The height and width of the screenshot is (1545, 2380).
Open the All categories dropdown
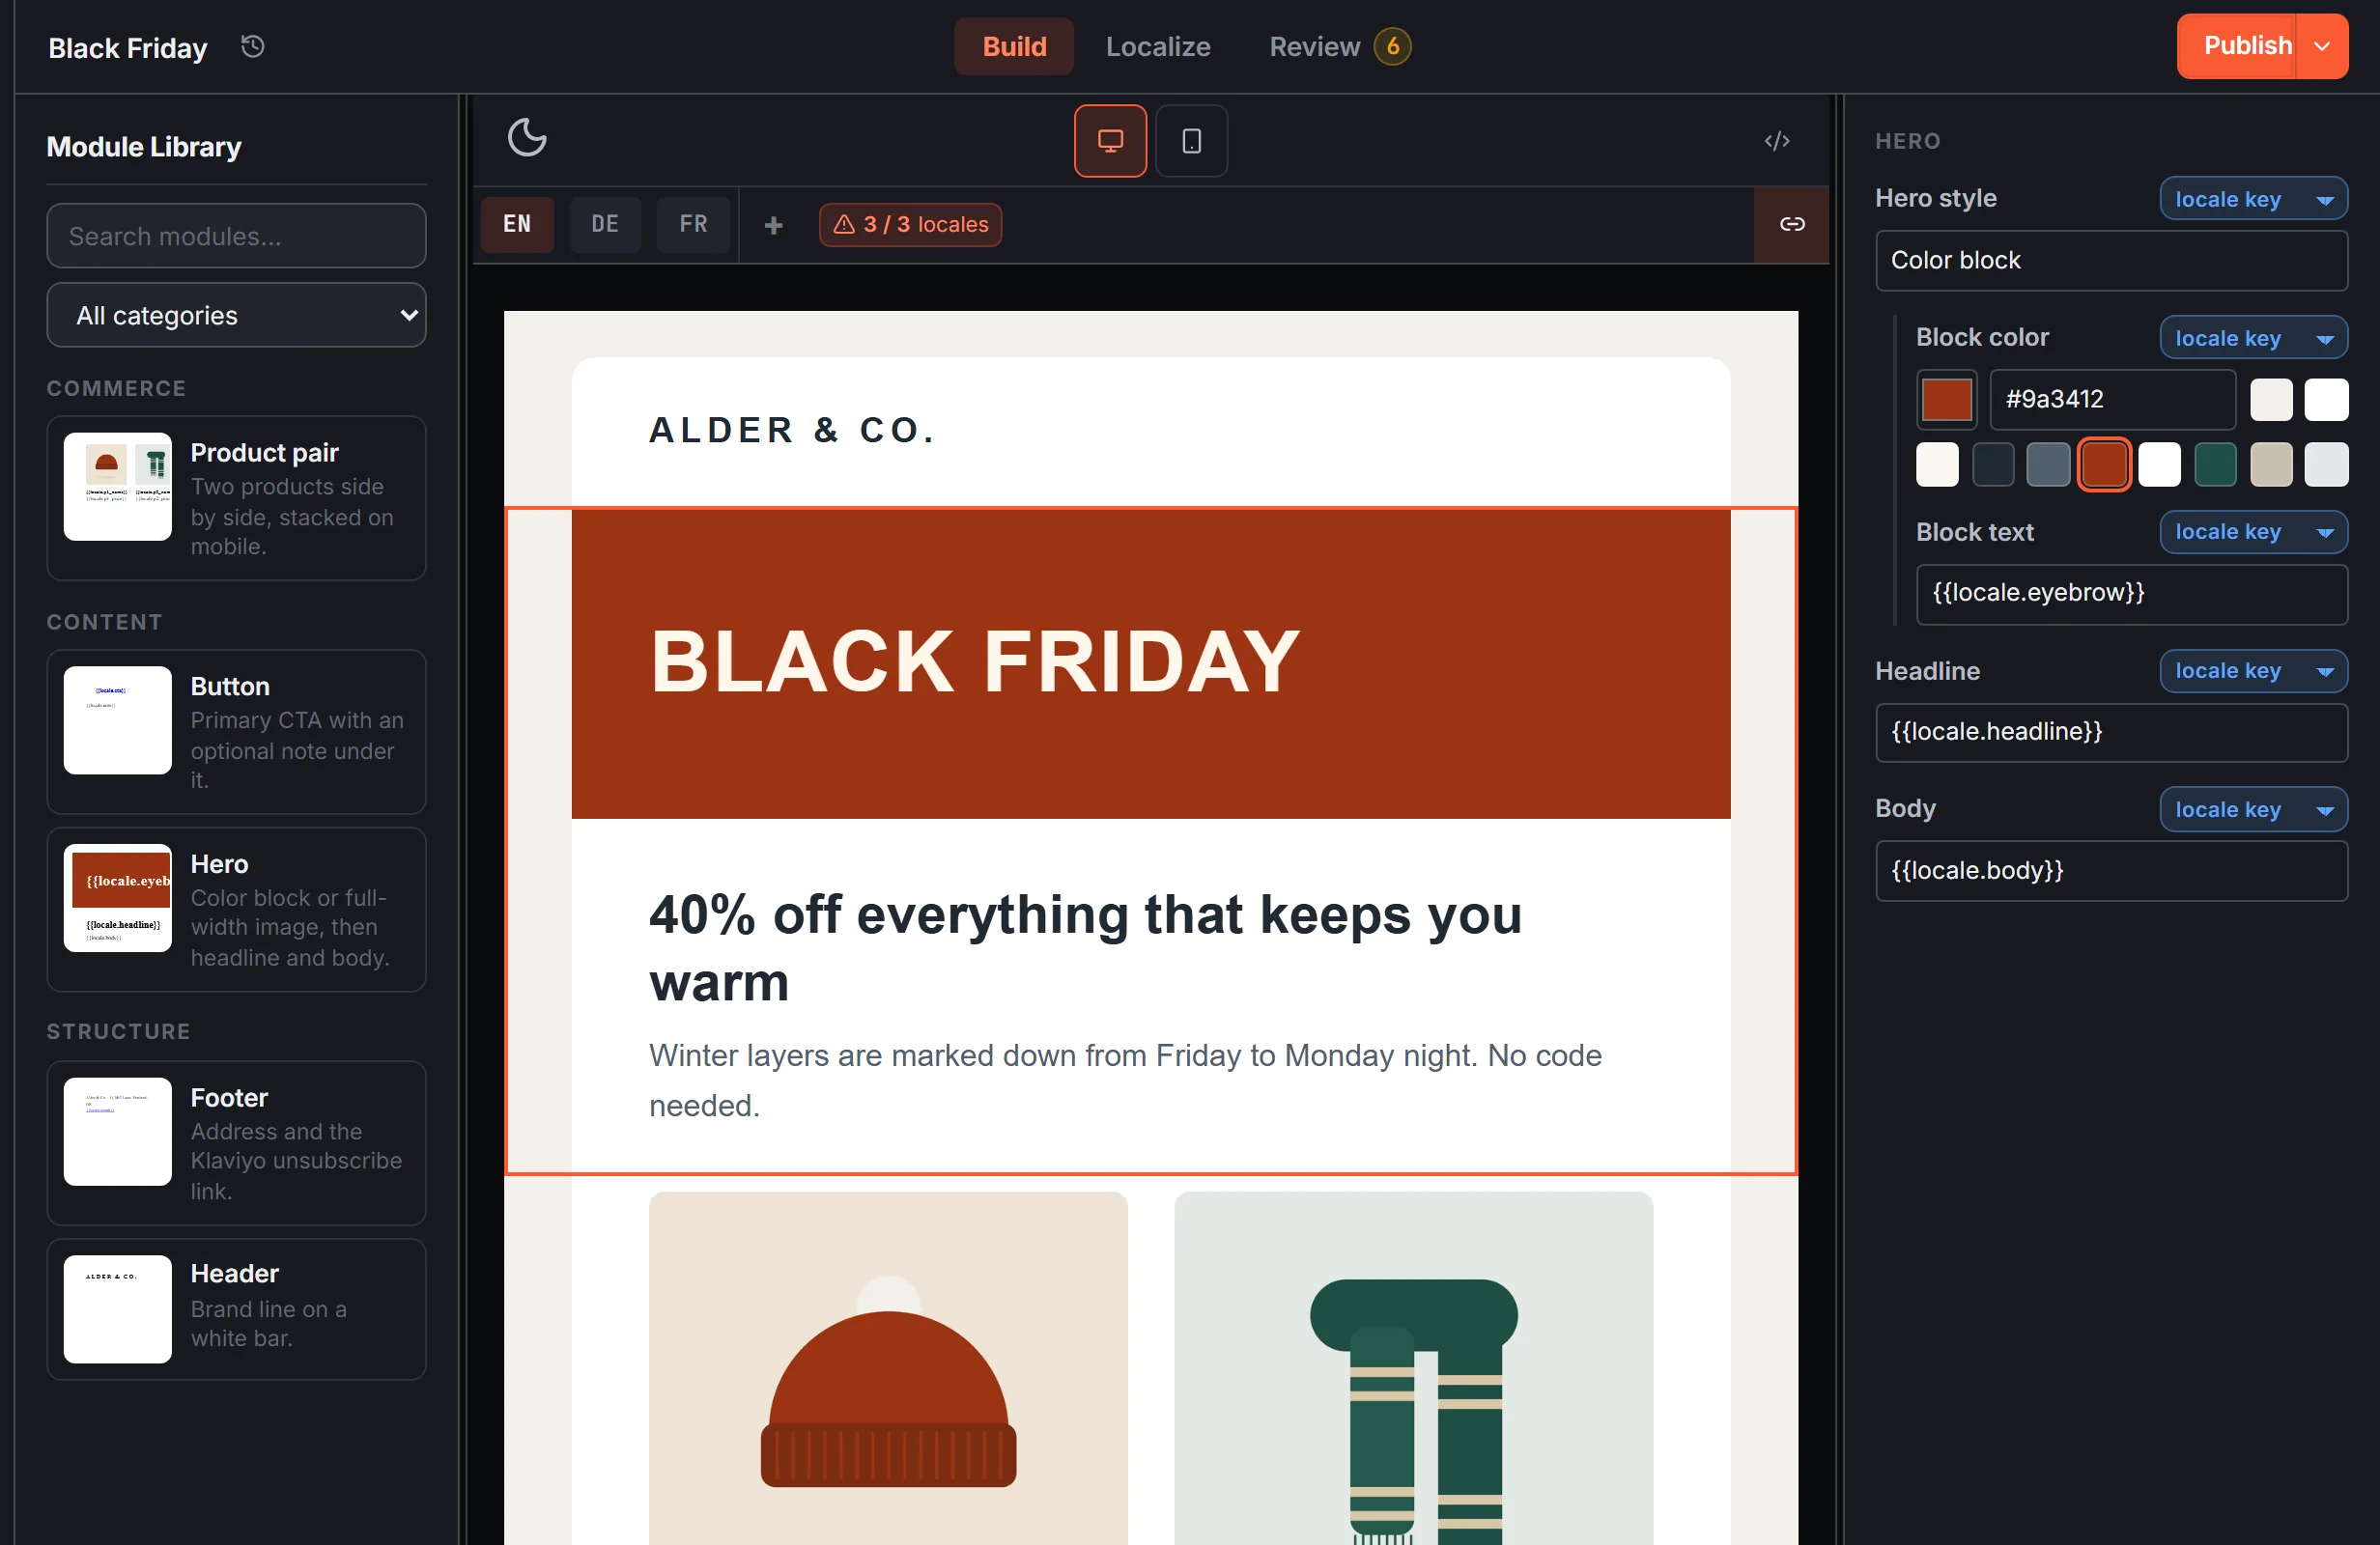point(236,315)
